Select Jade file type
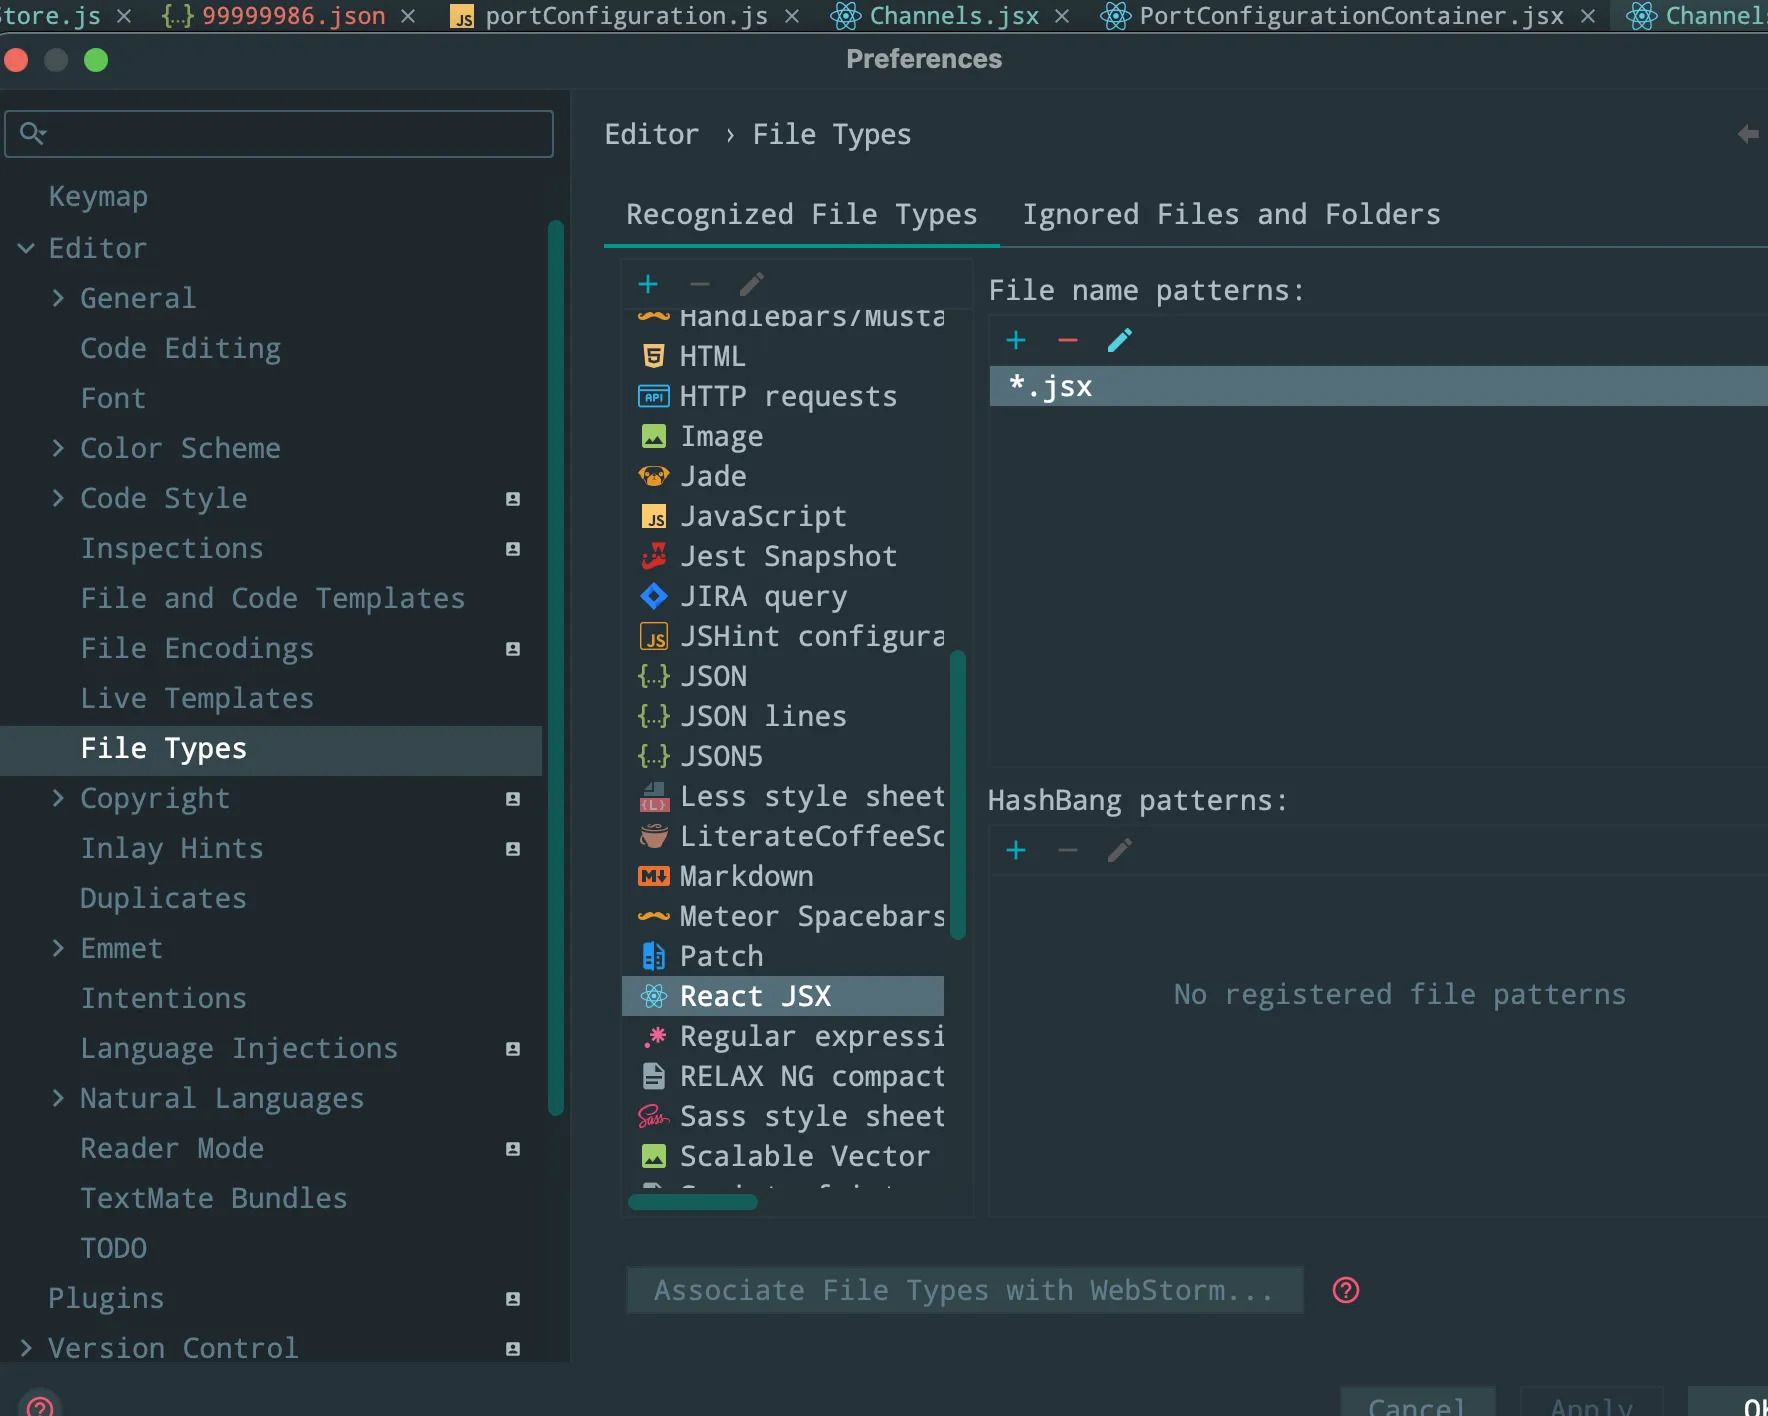The image size is (1768, 1416). point(783,476)
